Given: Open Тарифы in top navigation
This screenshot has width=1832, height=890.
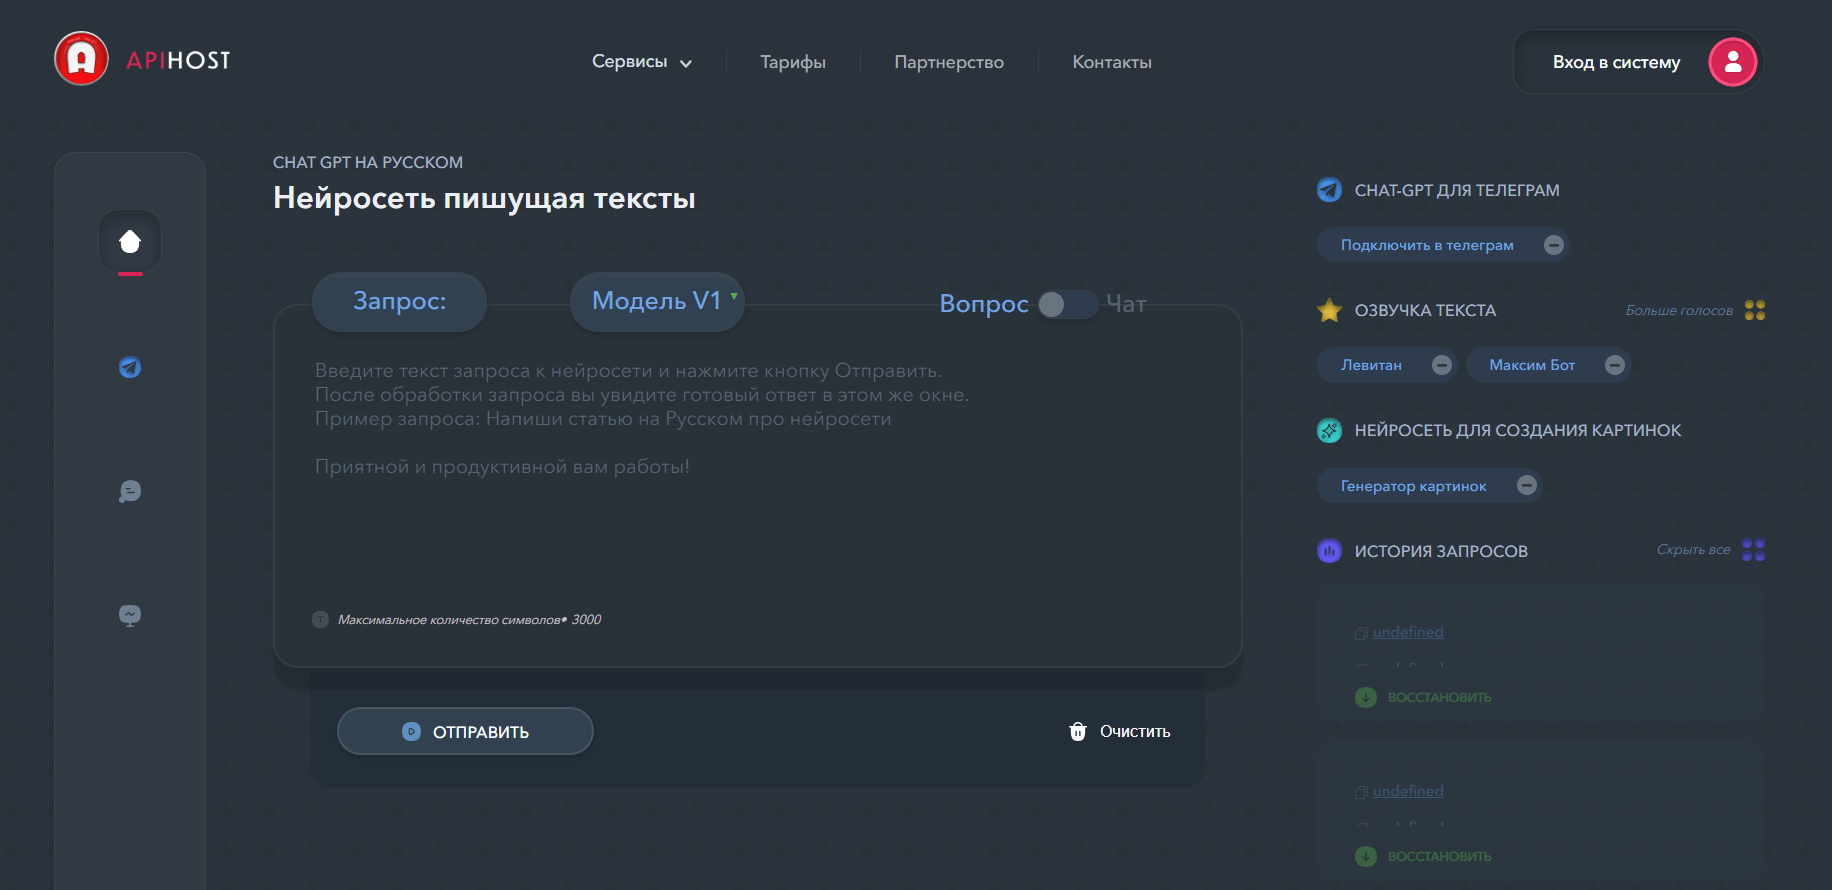Looking at the screenshot, I should 793,62.
